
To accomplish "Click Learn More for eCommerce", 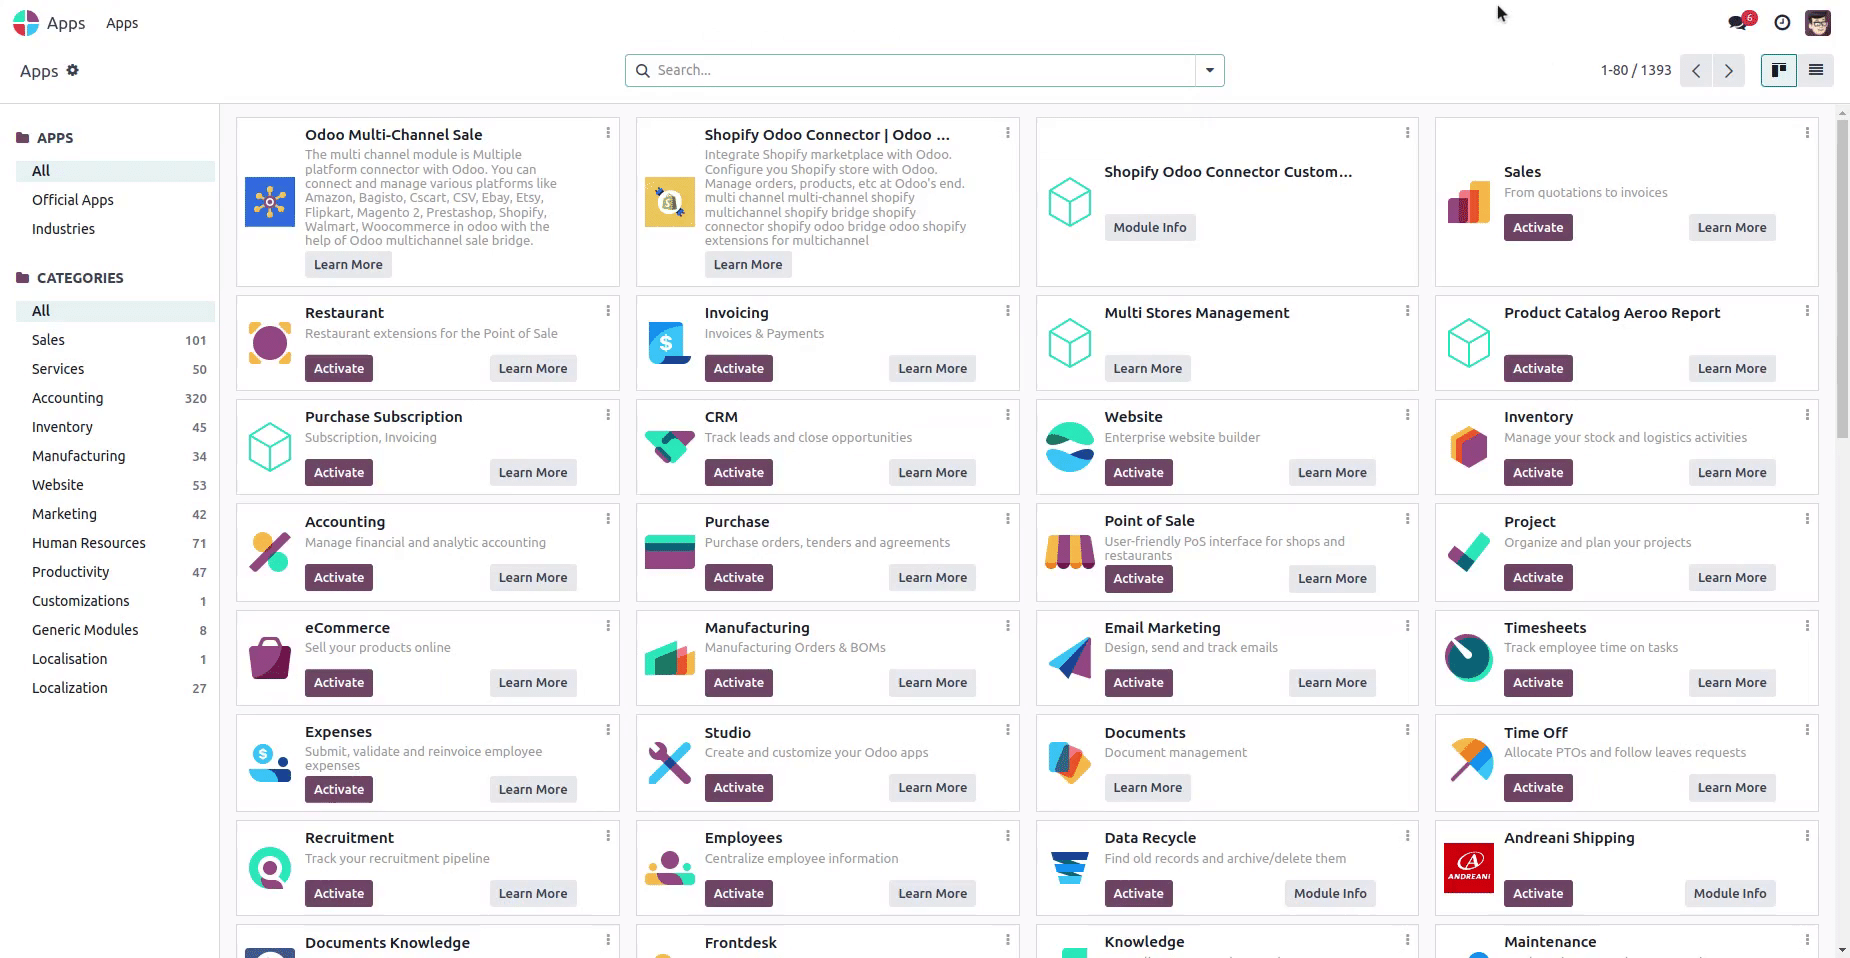I will point(532,683).
